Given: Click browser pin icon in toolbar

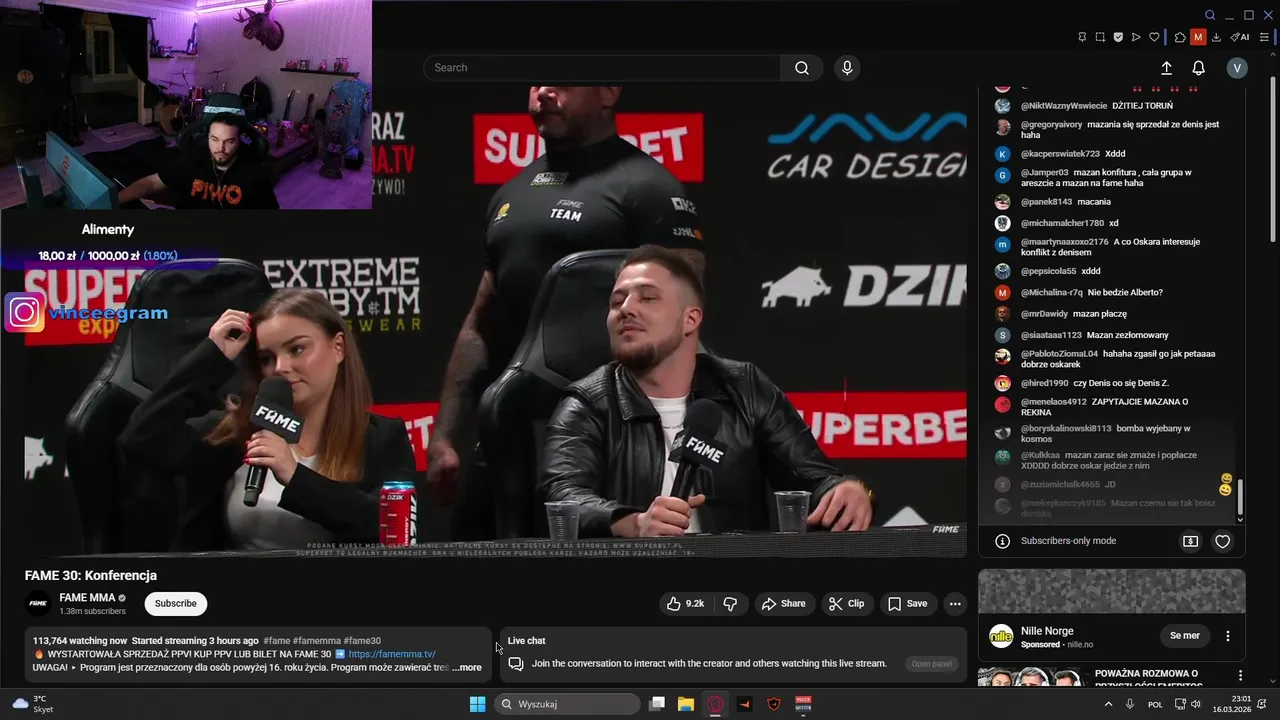Looking at the screenshot, I should pyautogui.click(x=1082, y=37).
